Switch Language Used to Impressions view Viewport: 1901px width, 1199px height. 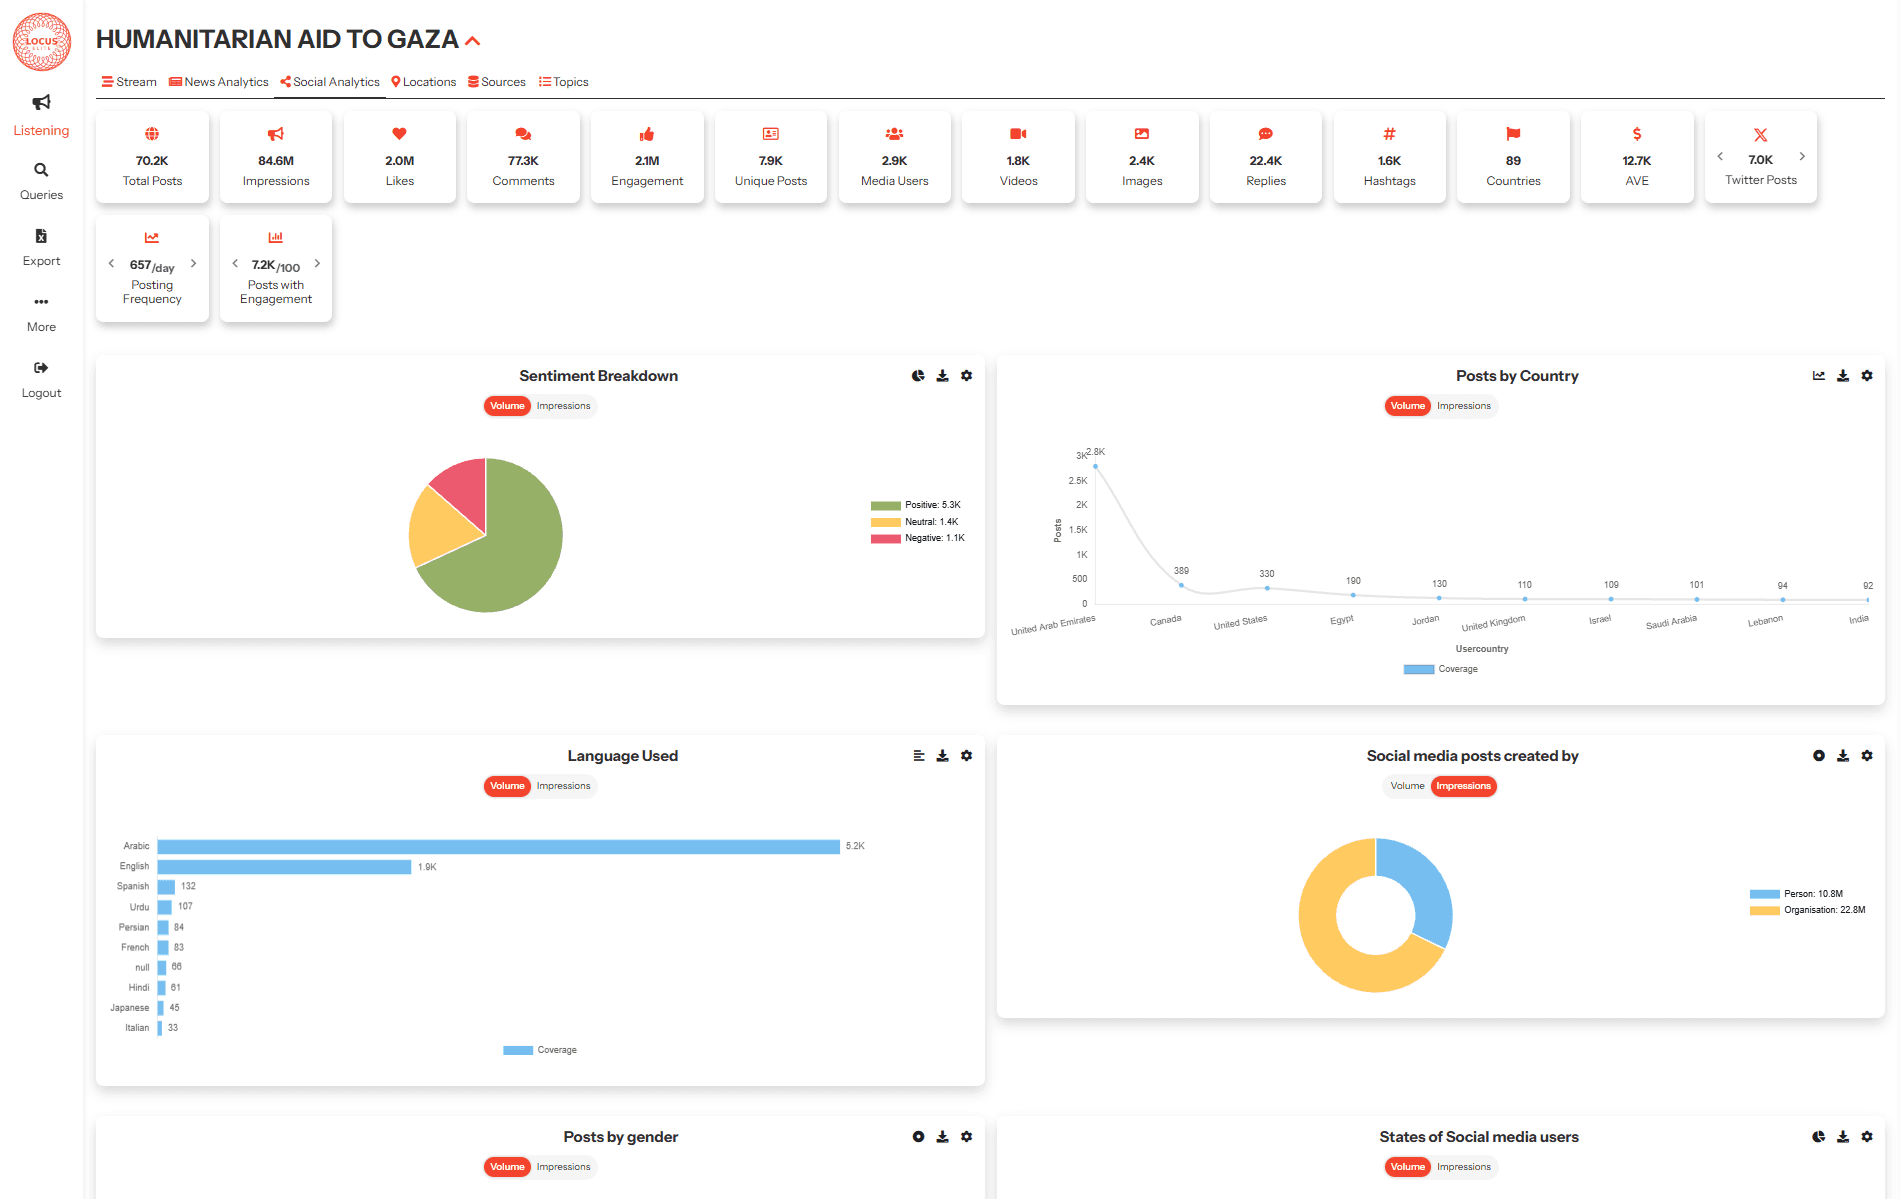[563, 786]
